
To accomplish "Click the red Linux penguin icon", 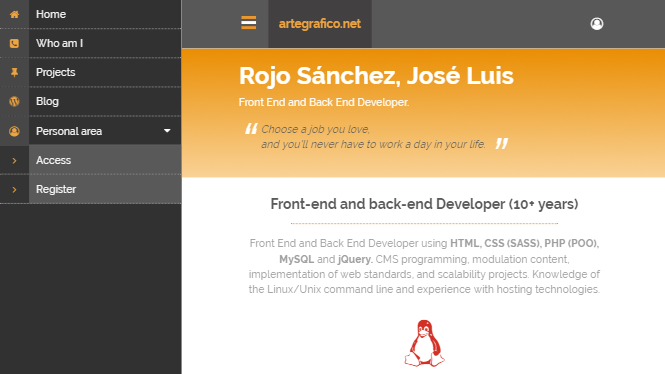I will pos(425,343).
